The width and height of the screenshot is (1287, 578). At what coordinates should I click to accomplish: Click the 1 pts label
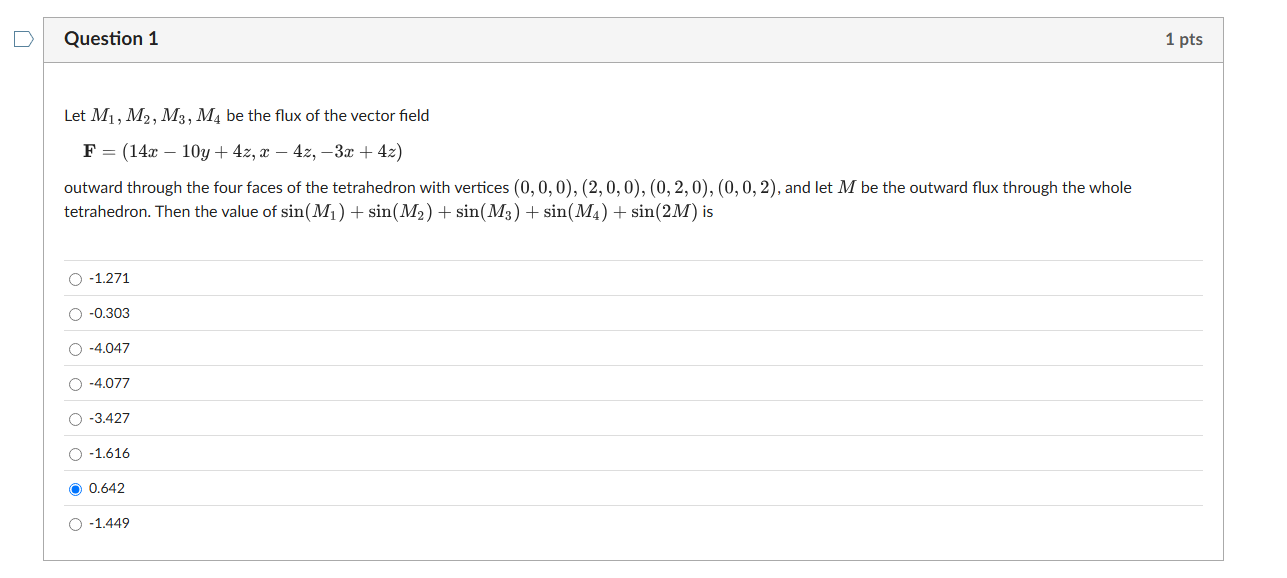1184,38
